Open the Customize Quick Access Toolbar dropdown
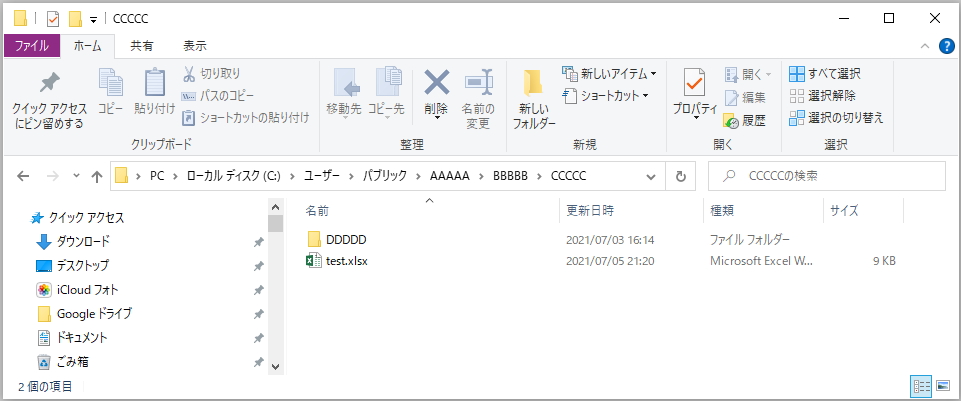 (x=93, y=20)
